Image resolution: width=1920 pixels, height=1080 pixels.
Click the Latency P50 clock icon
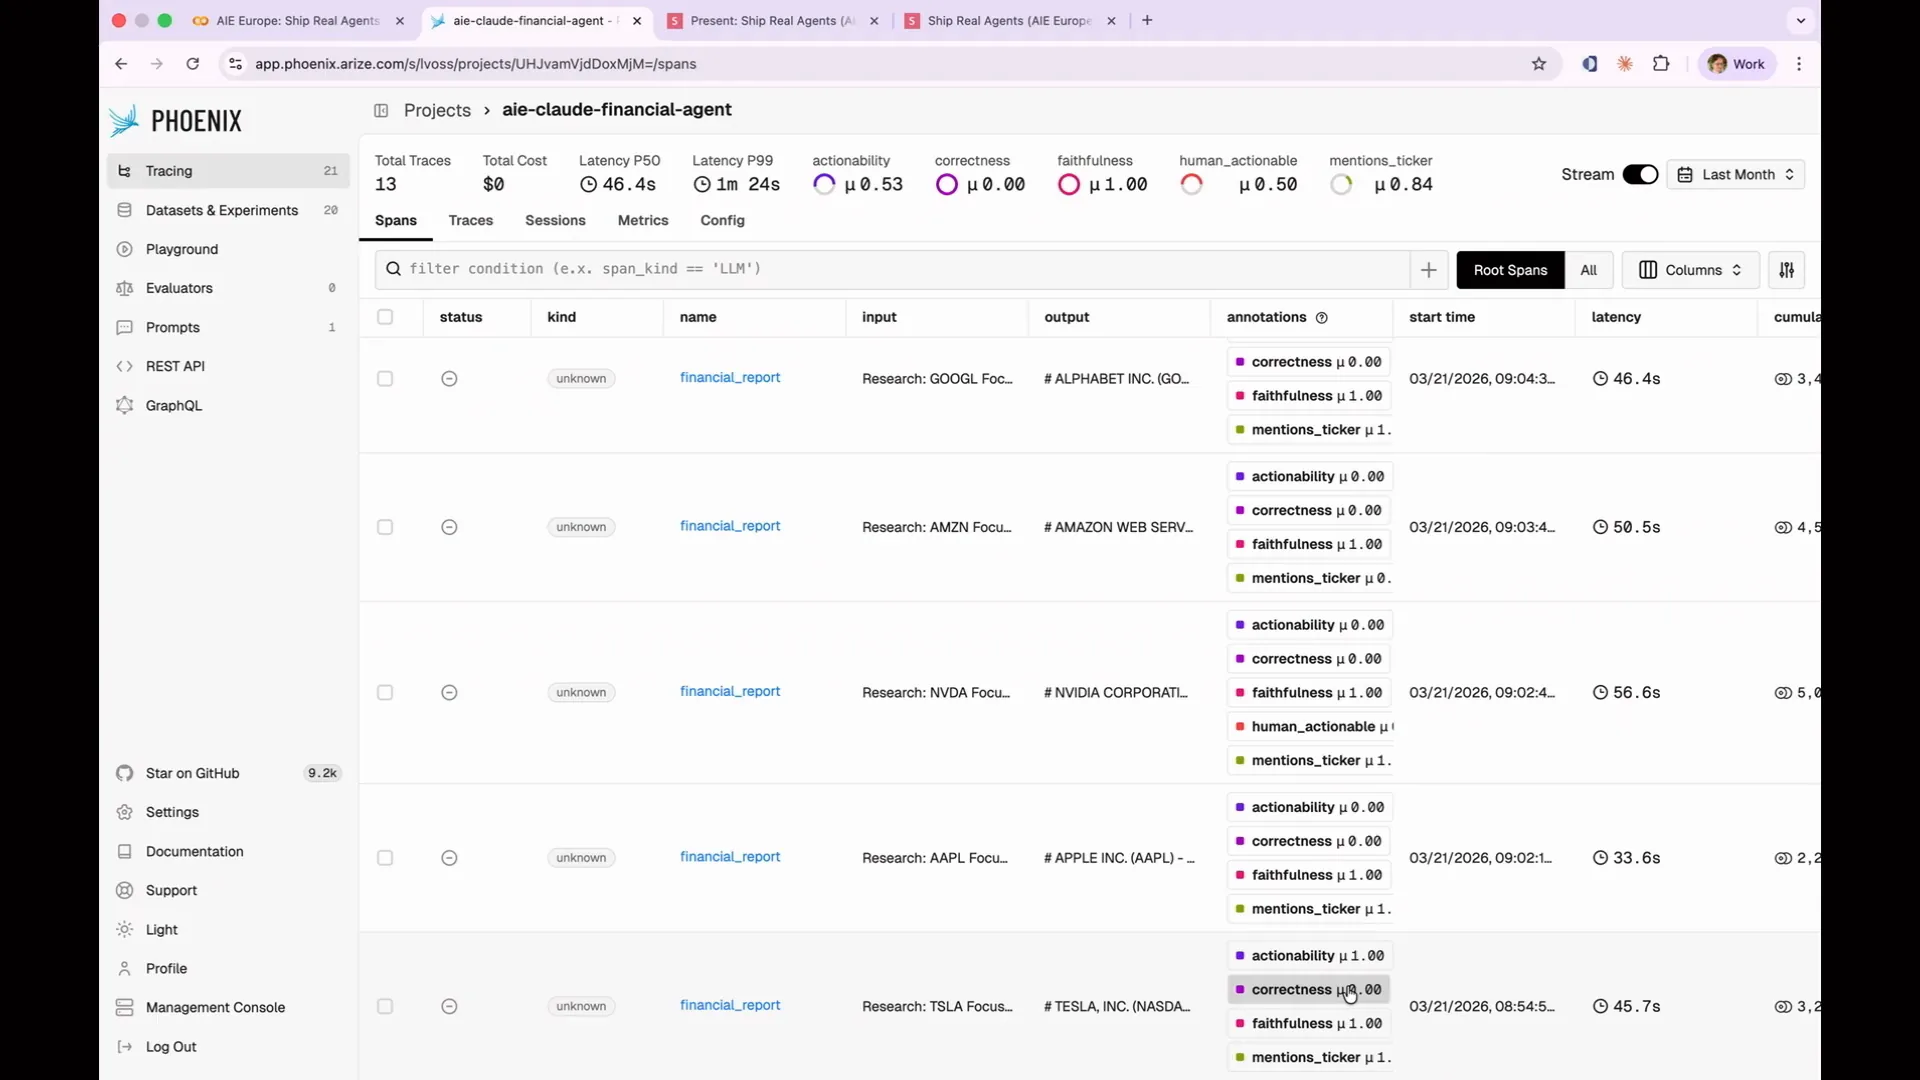point(588,185)
